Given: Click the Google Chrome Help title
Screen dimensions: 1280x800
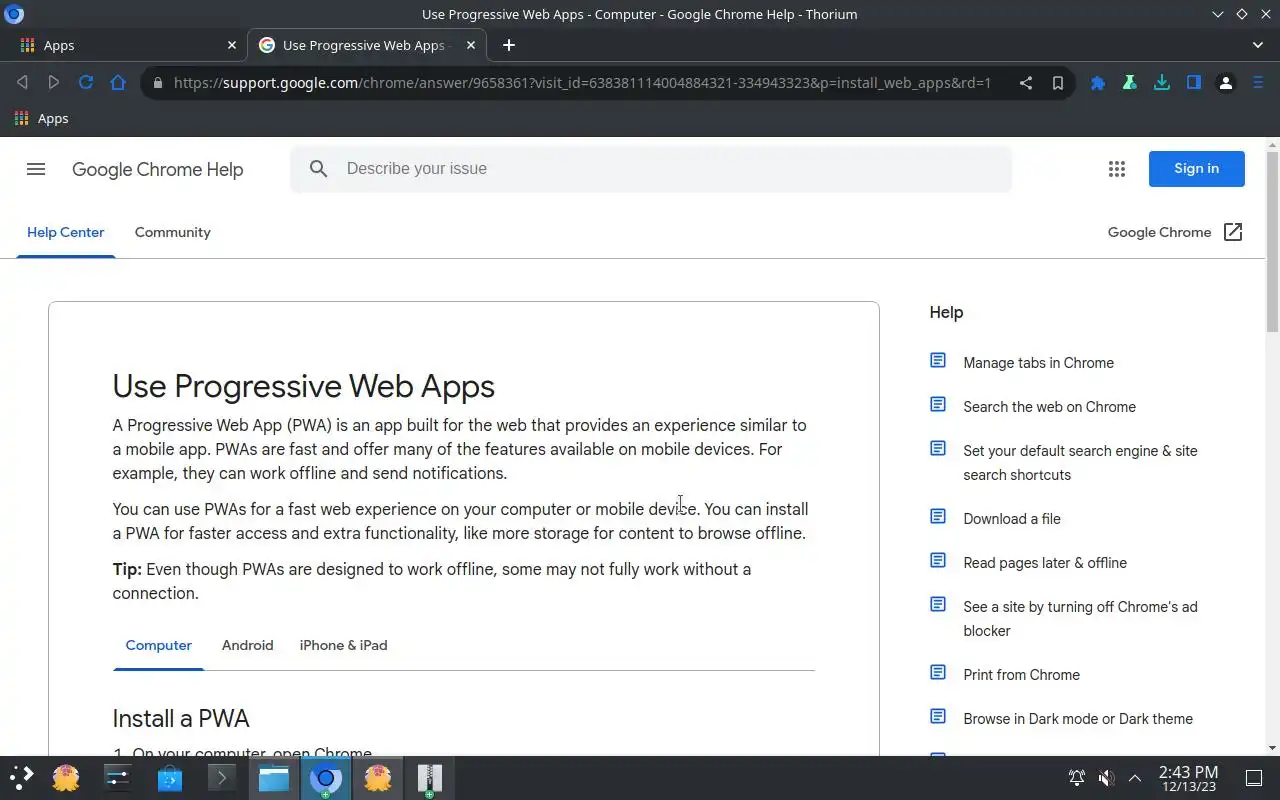Looking at the screenshot, I should [x=157, y=169].
